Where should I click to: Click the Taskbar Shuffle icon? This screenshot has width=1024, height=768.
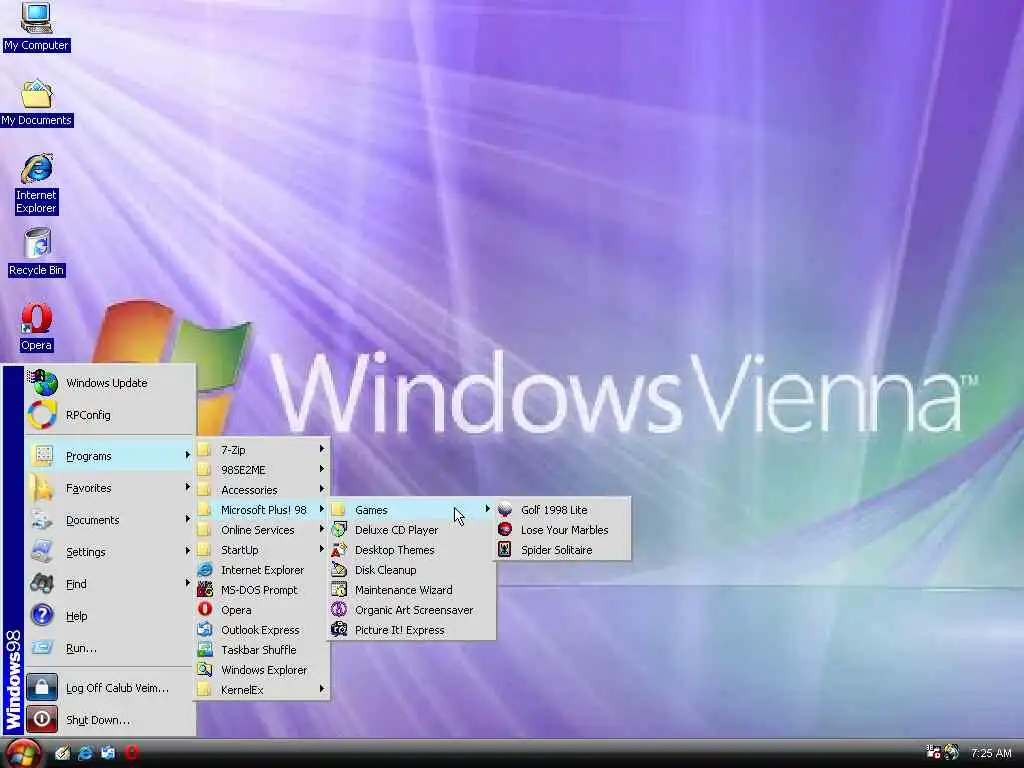[205, 650]
